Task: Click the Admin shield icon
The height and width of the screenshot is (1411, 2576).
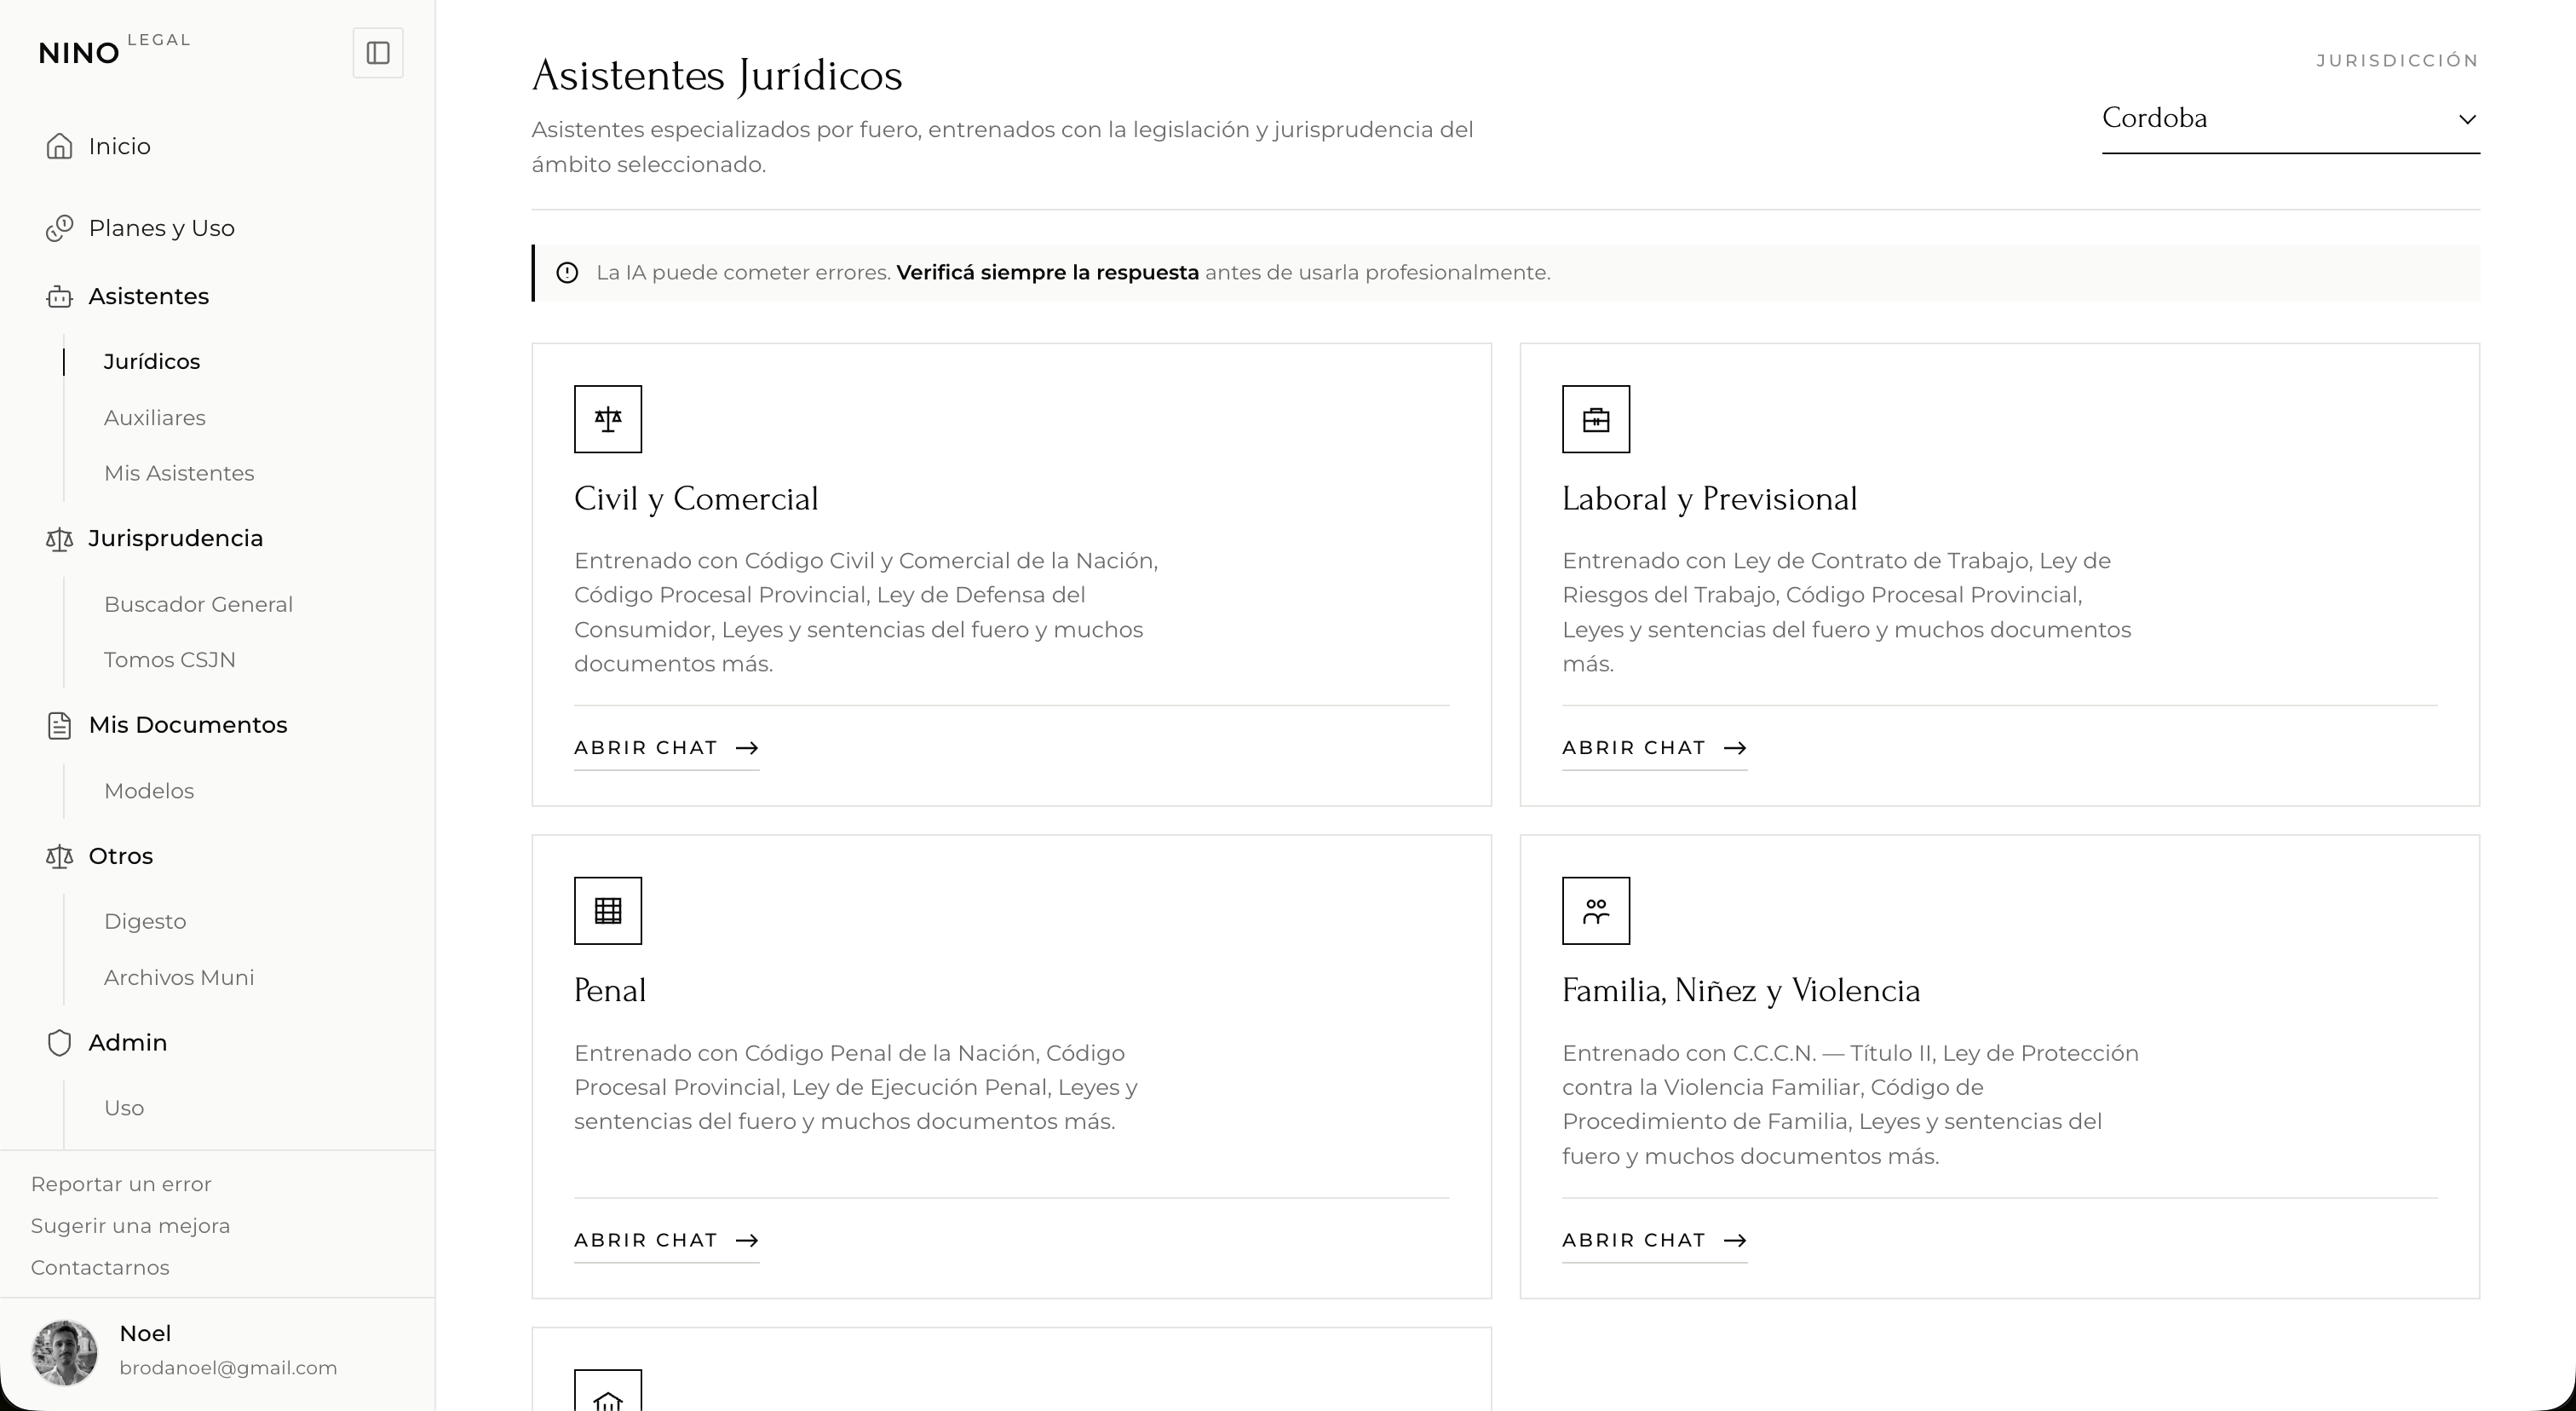Action: point(59,1043)
